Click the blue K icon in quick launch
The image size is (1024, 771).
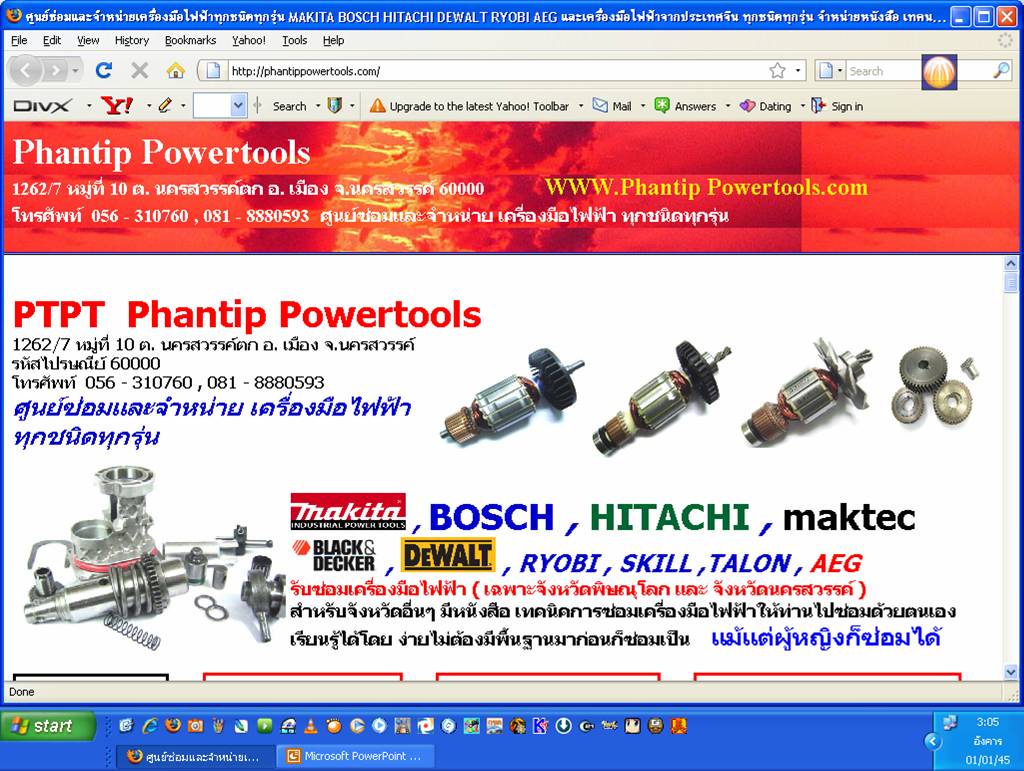click(540, 725)
